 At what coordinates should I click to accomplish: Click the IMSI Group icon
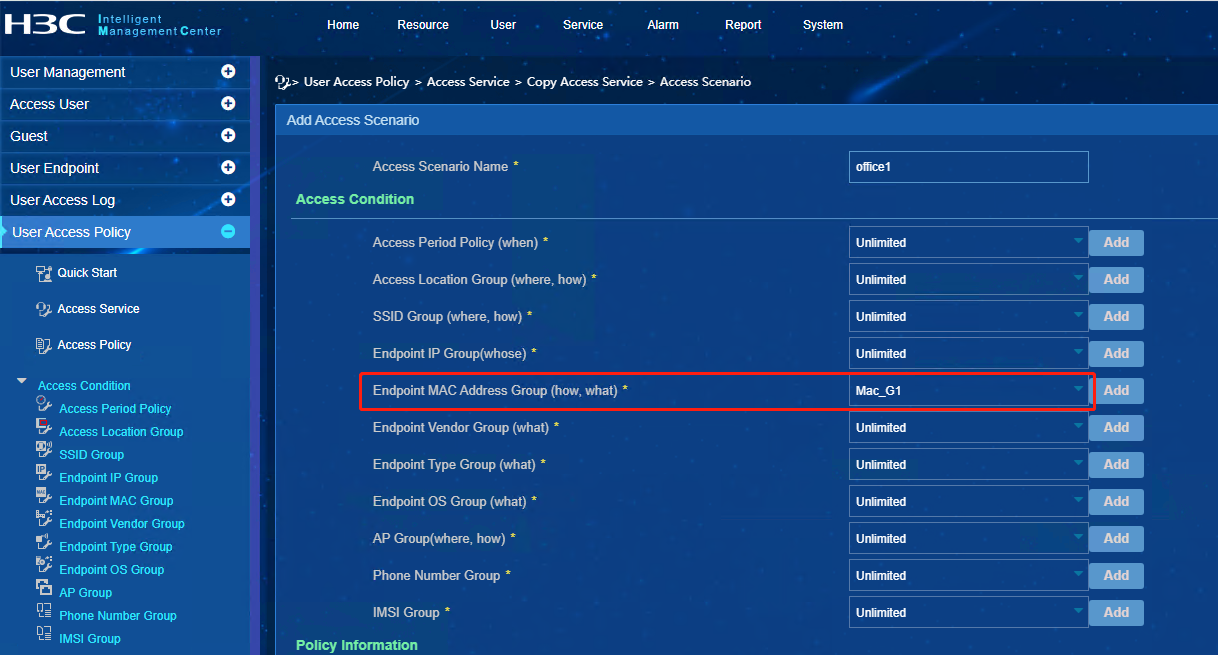(x=44, y=634)
